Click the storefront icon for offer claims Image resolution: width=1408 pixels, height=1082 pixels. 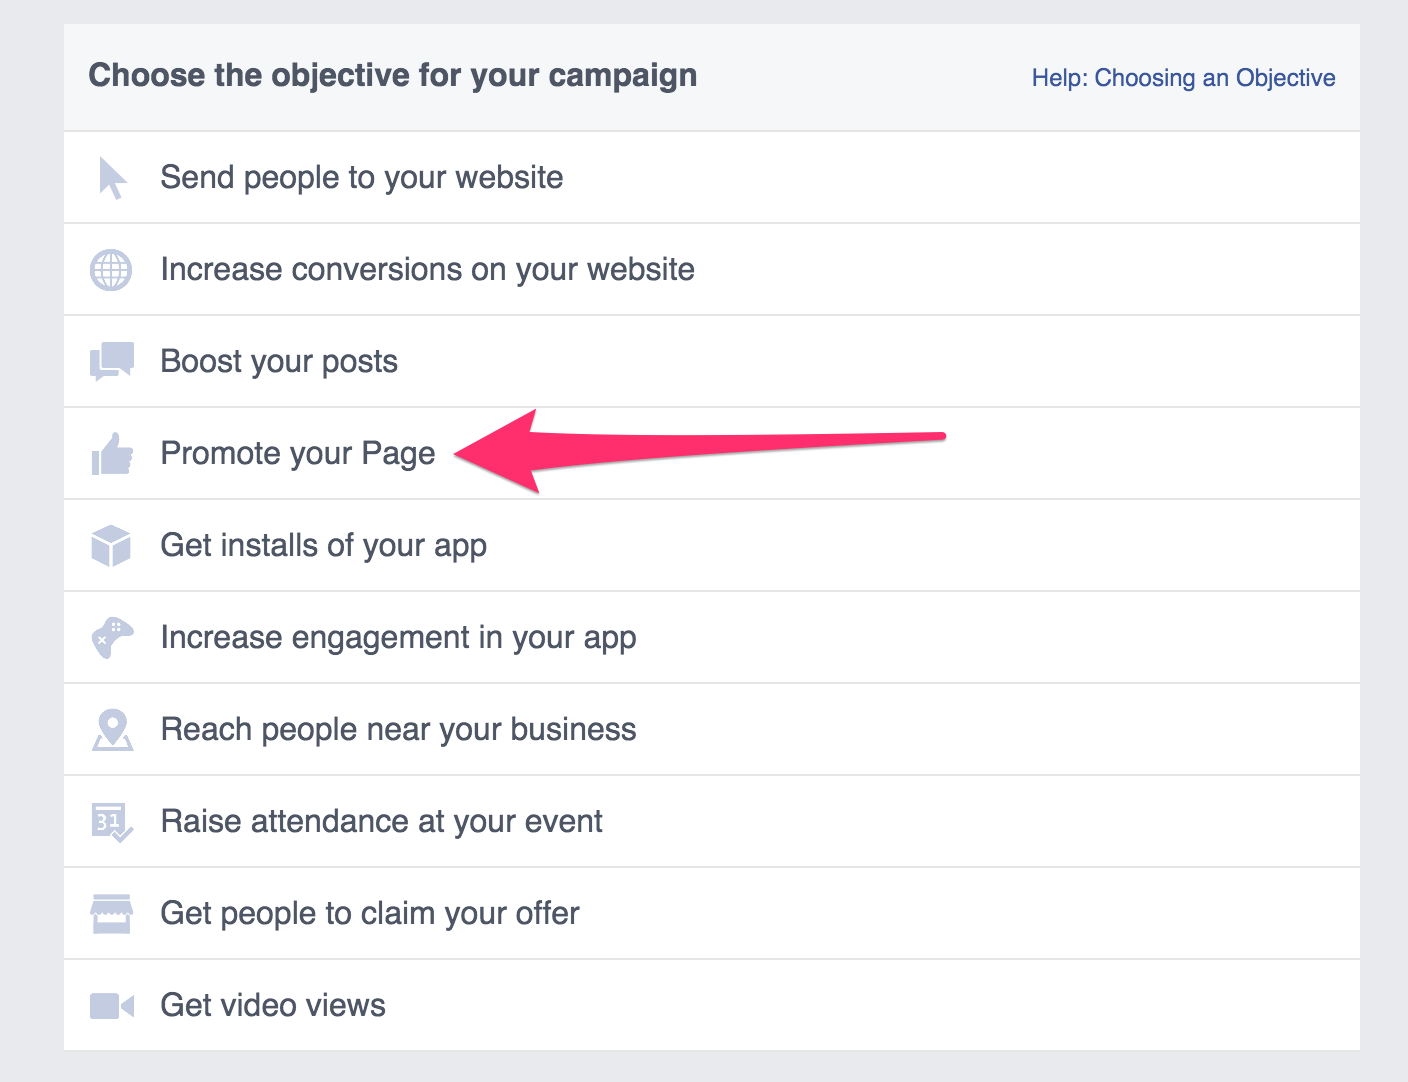pos(111,914)
